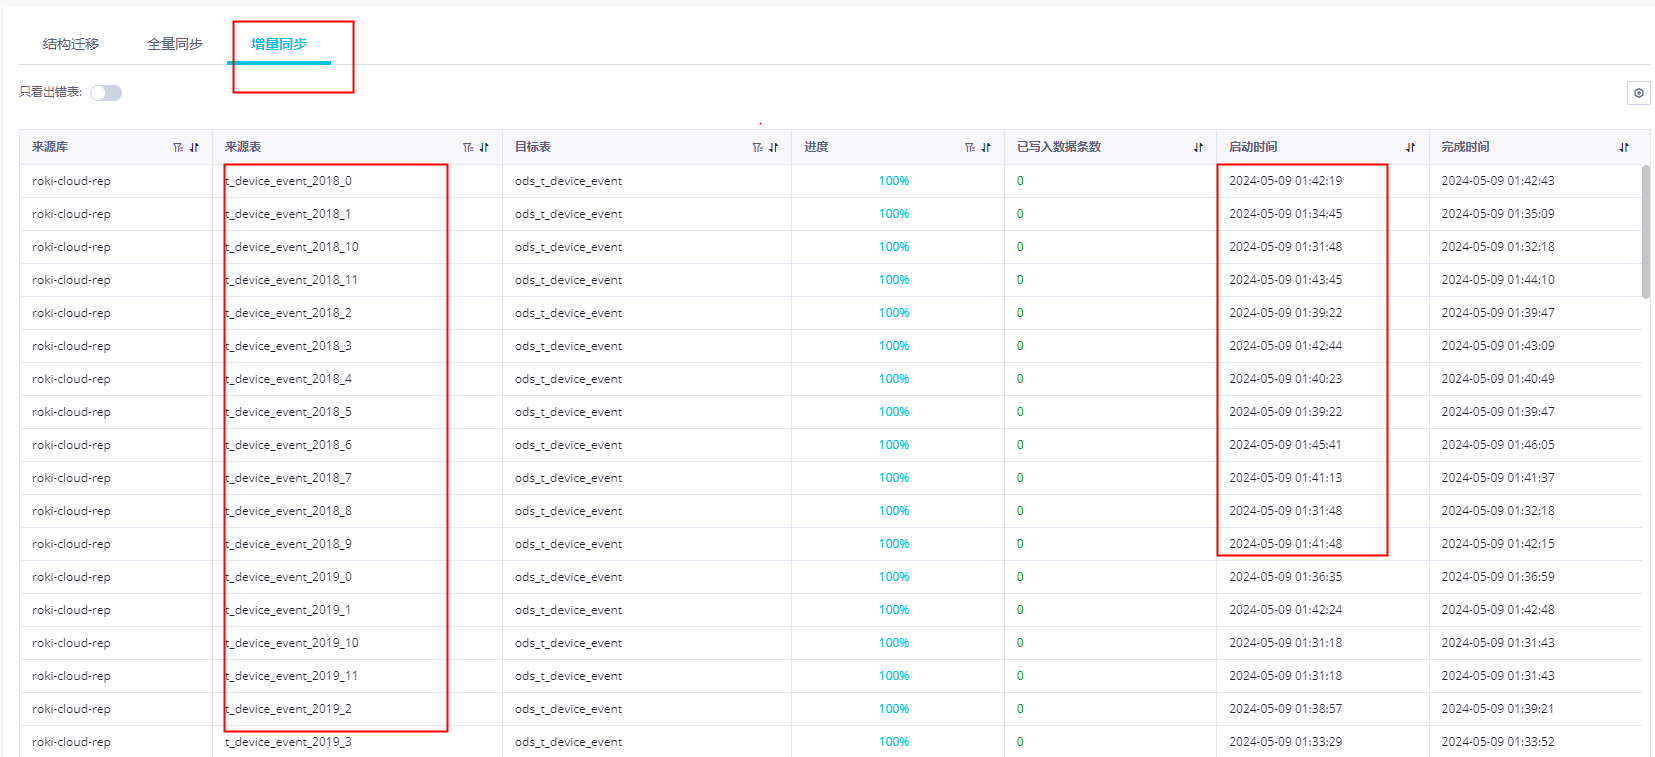Select source table t_device_event_2018_4
This screenshot has height=757, width=1655.
click(288, 379)
